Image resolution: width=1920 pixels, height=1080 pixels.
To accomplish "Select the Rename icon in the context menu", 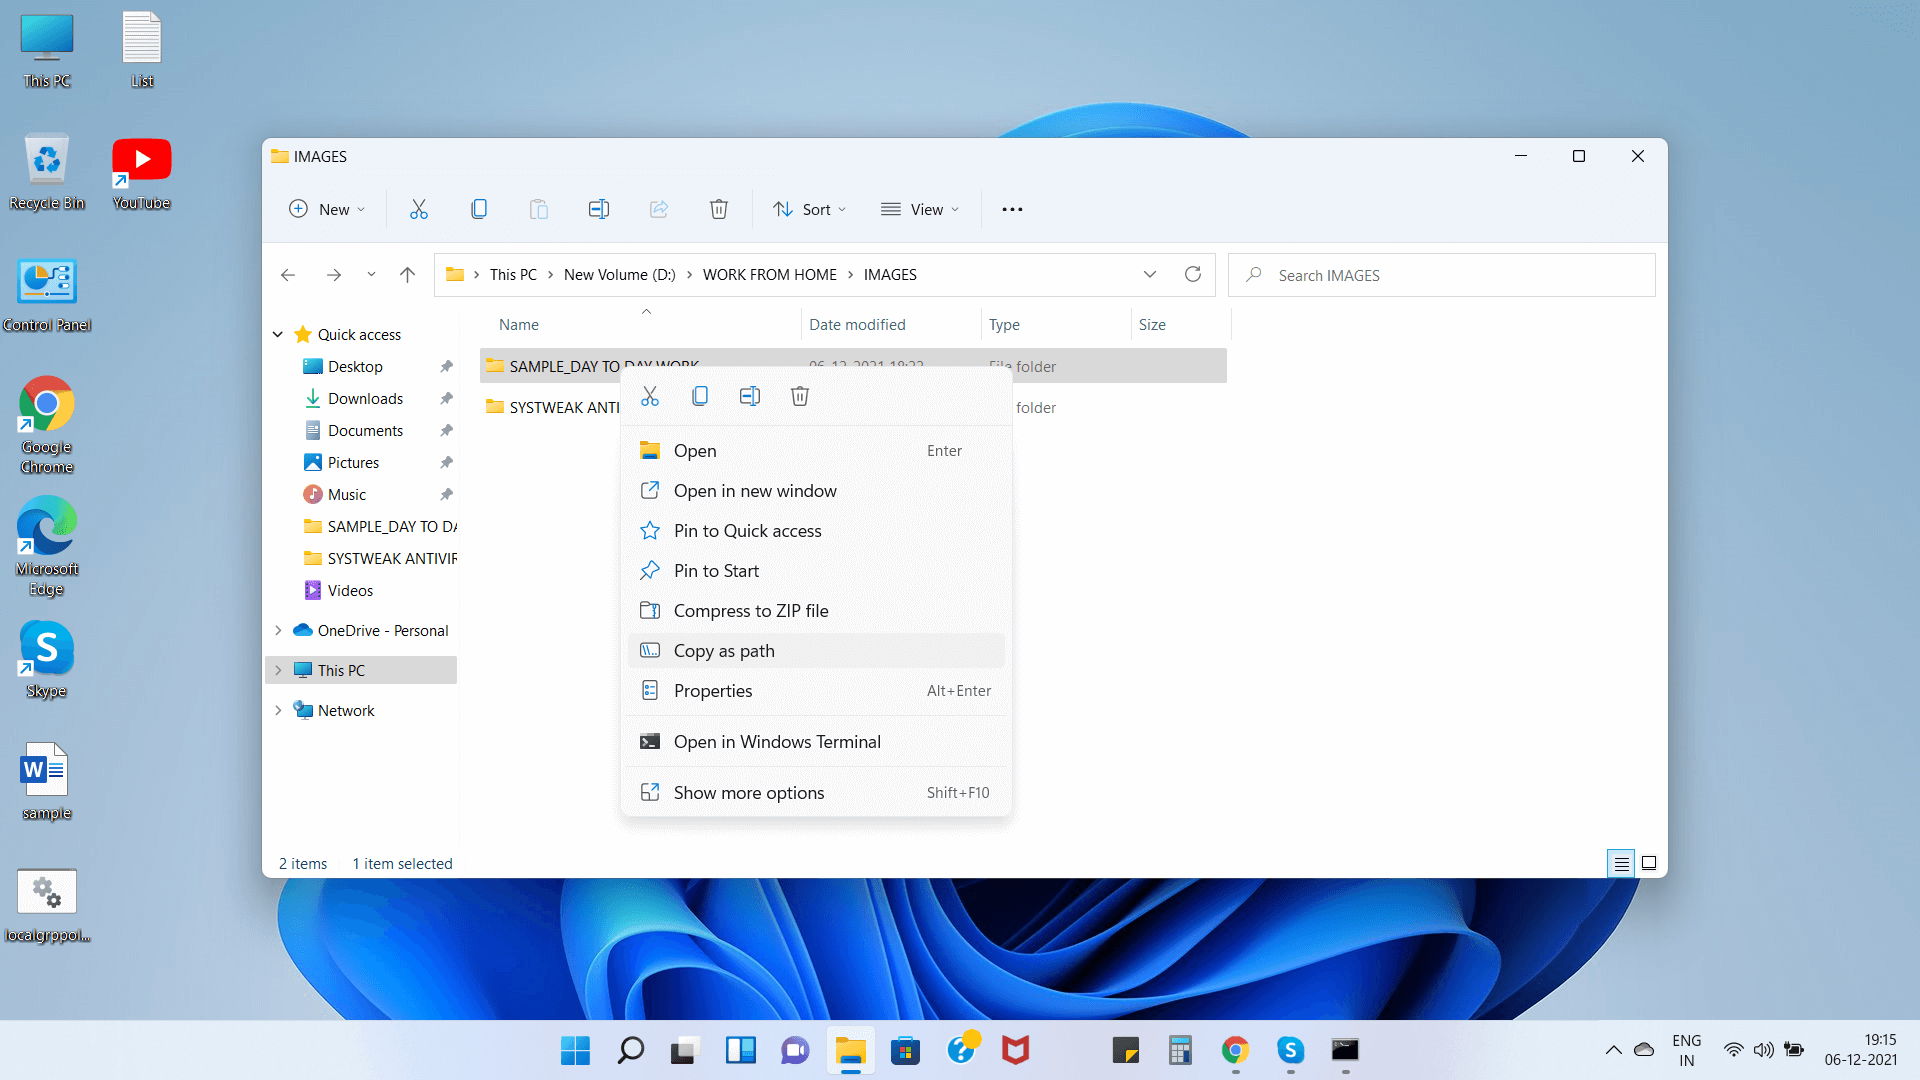I will [x=749, y=395].
